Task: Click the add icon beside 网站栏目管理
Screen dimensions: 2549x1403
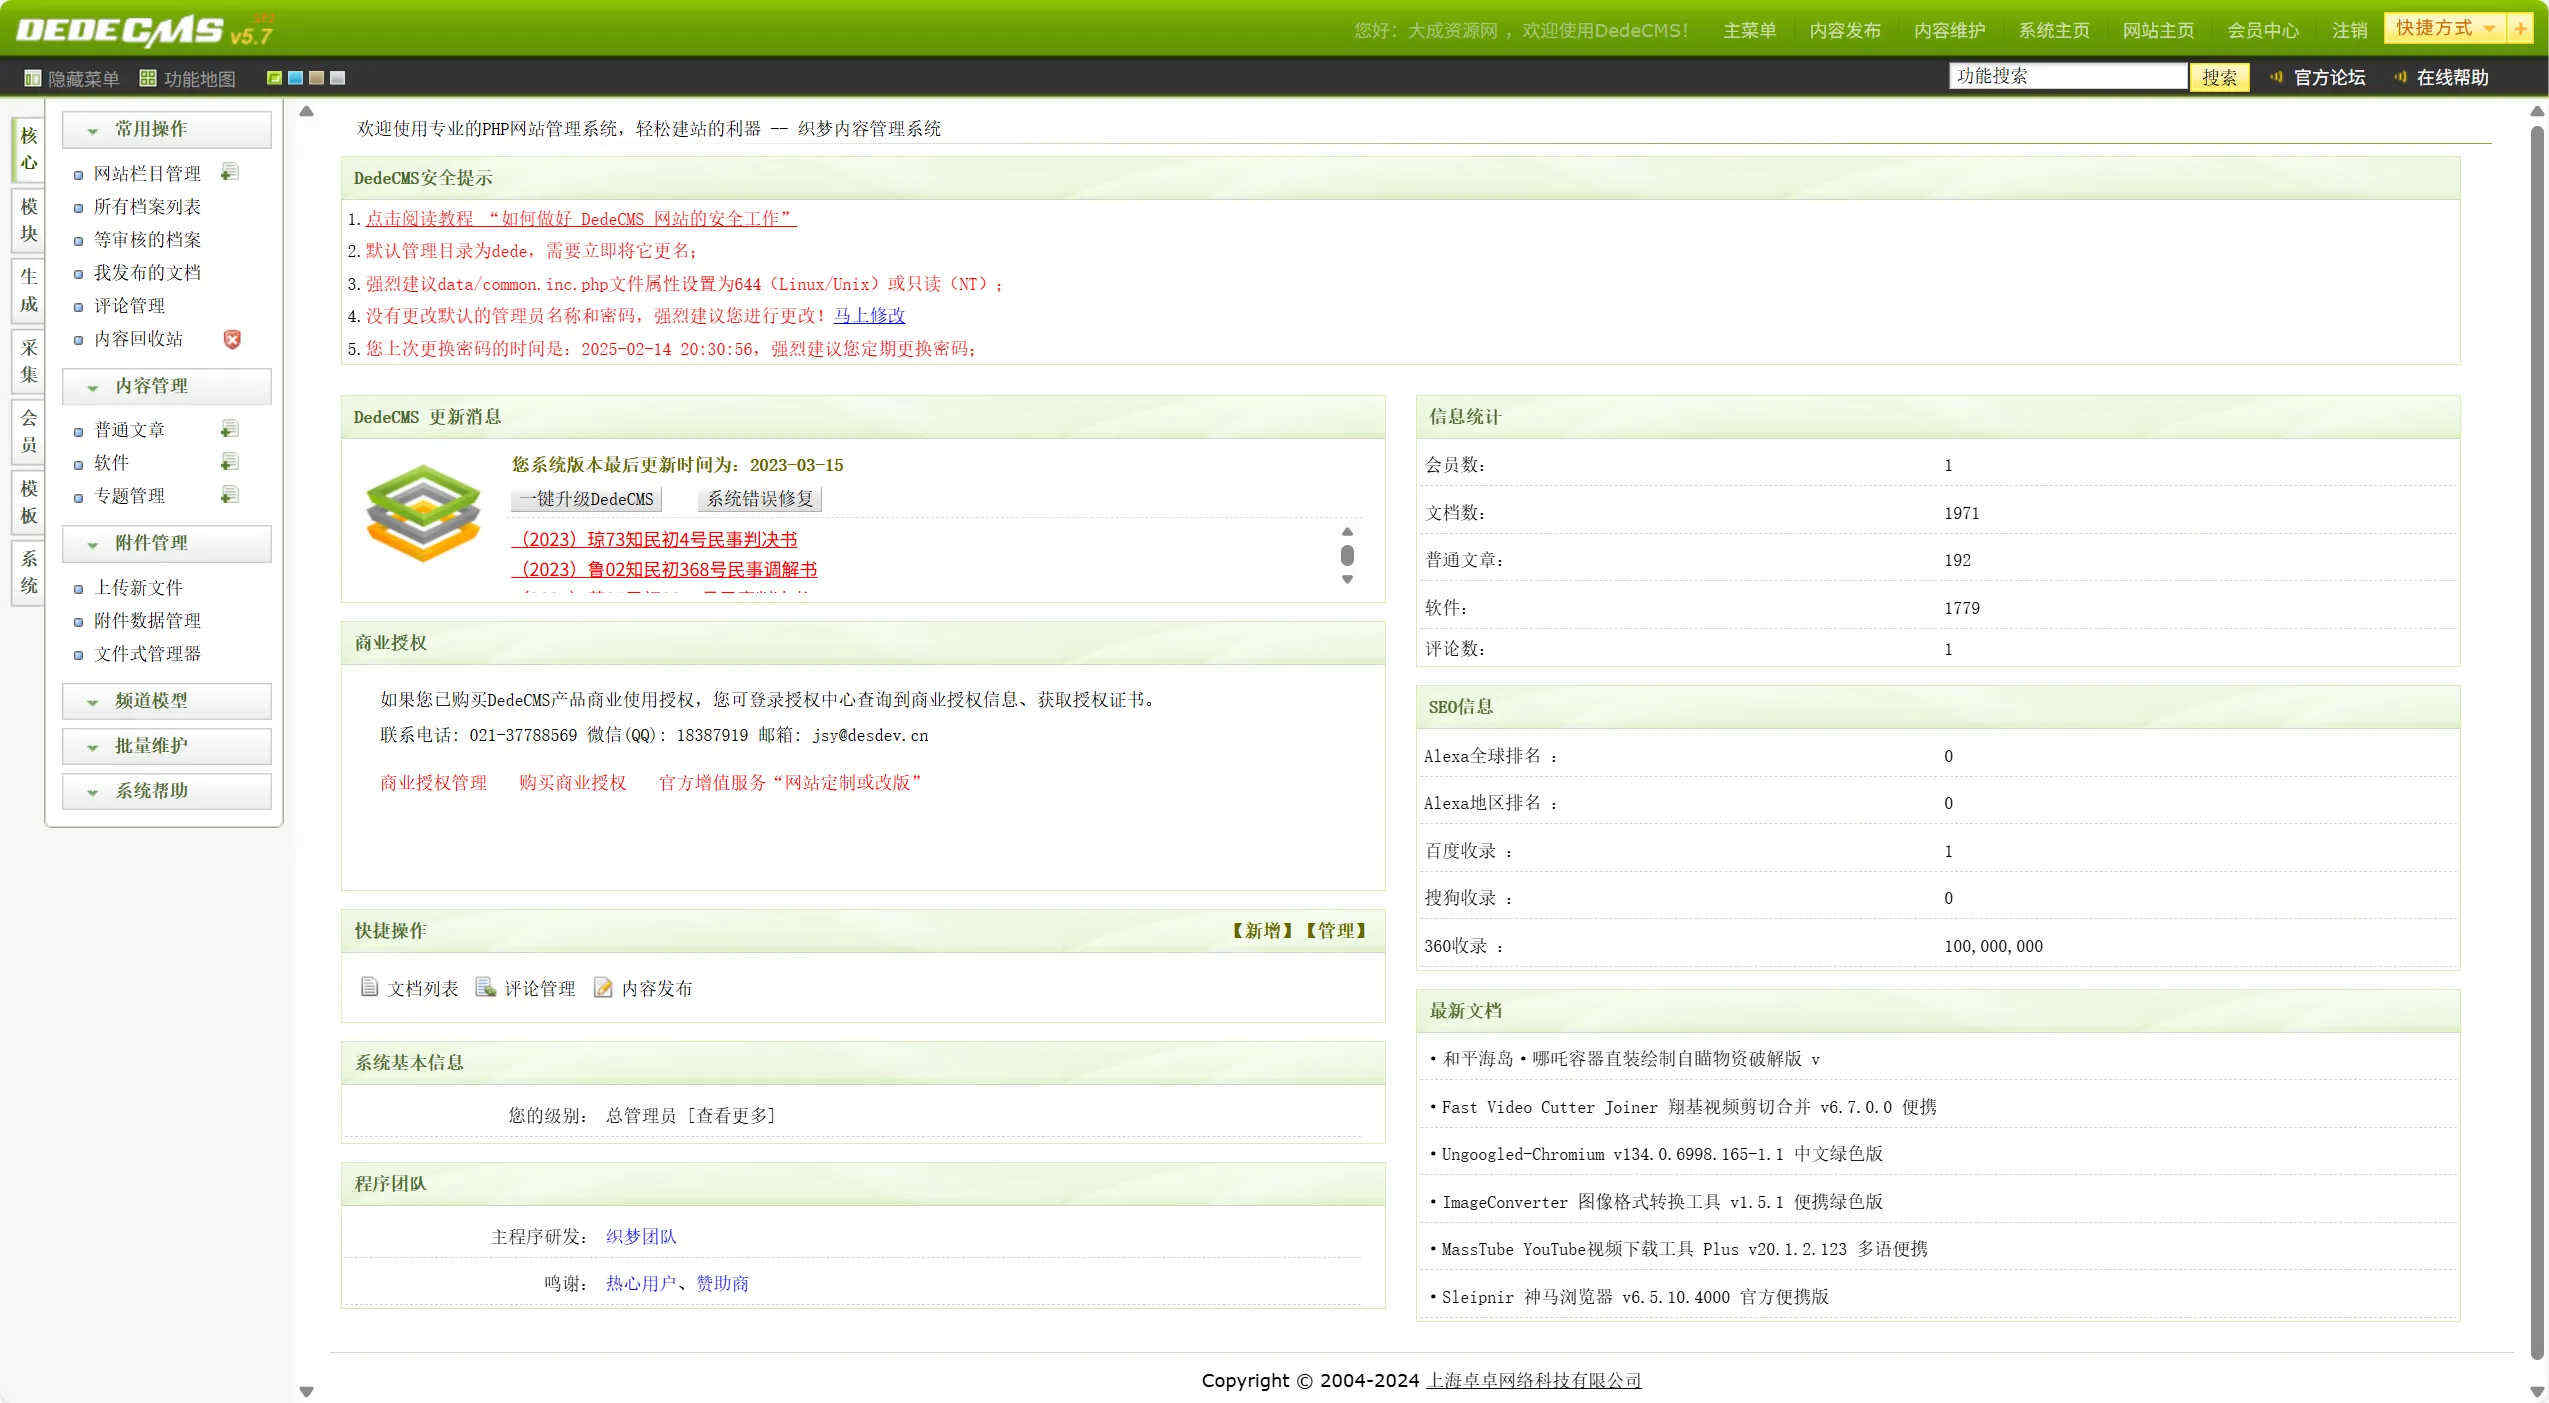Action: (x=229, y=172)
